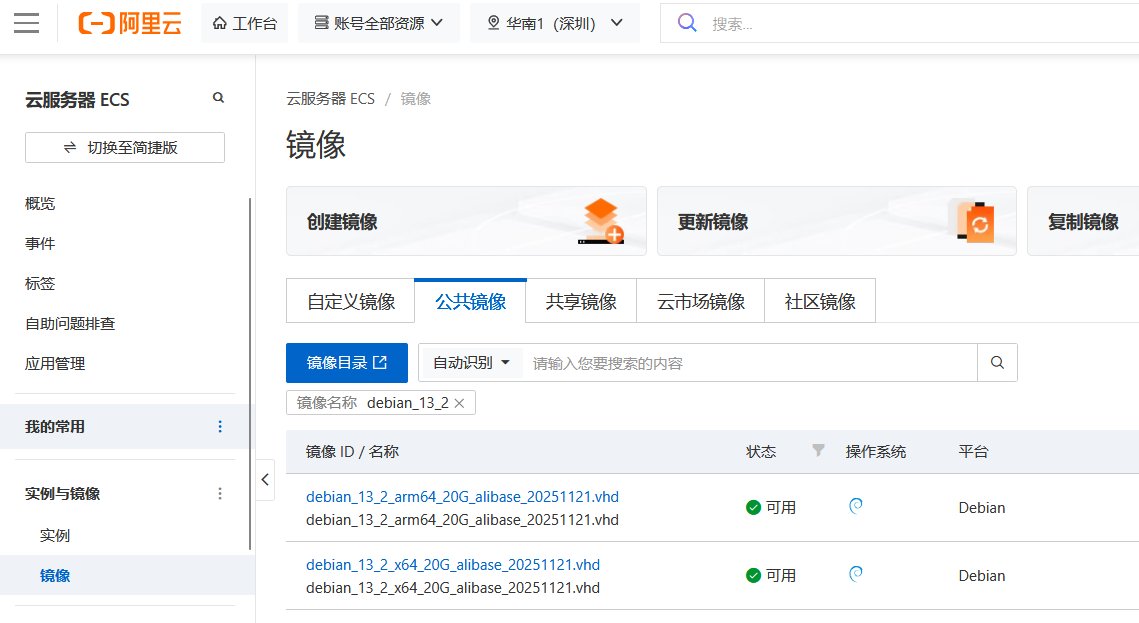This screenshot has height=623, width=1139.
Task: Open 概览 in the sidebar
Action: pyautogui.click(x=40, y=203)
